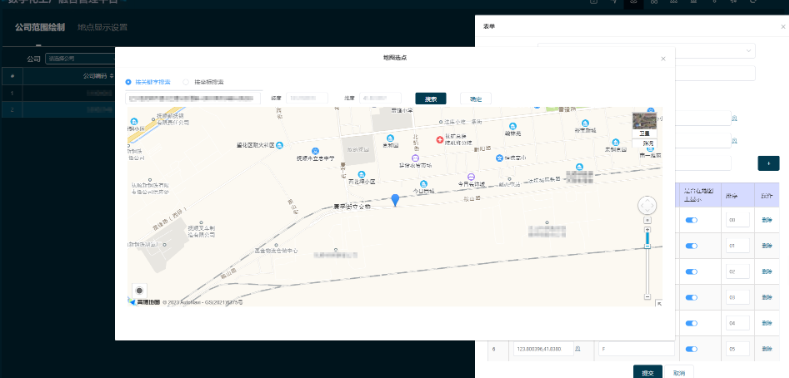The height and width of the screenshot is (378, 789).
Task: Zoom out with map minus button
Action: tap(648, 296)
